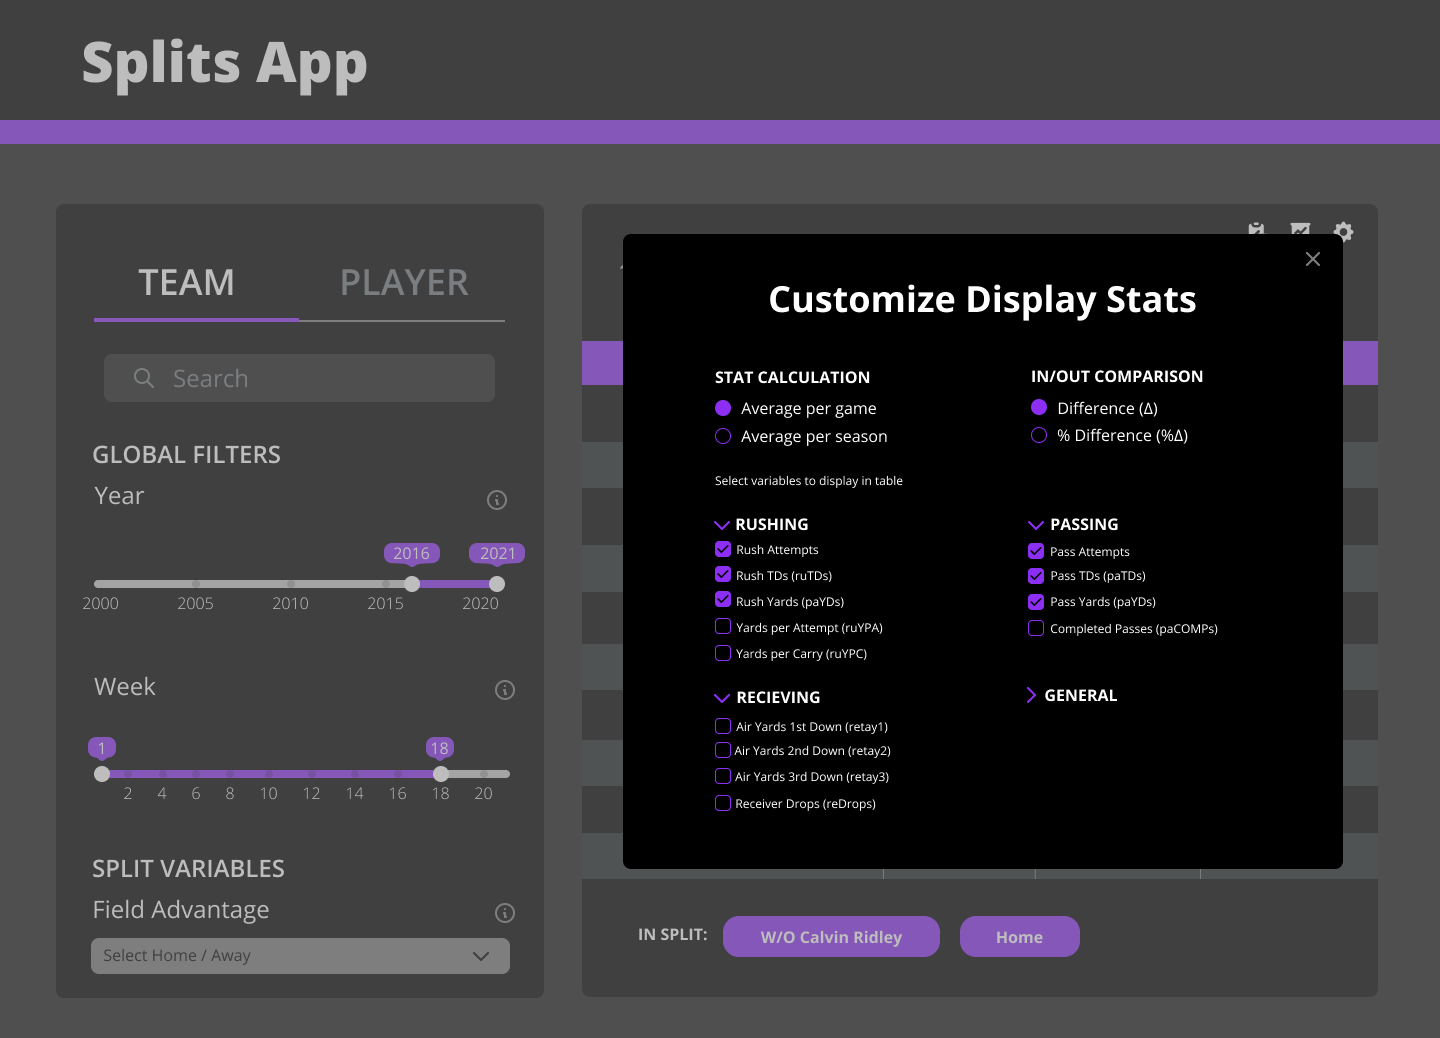The height and width of the screenshot is (1038, 1440).
Task: Open the Select Home / Away dropdown
Action: click(x=300, y=956)
